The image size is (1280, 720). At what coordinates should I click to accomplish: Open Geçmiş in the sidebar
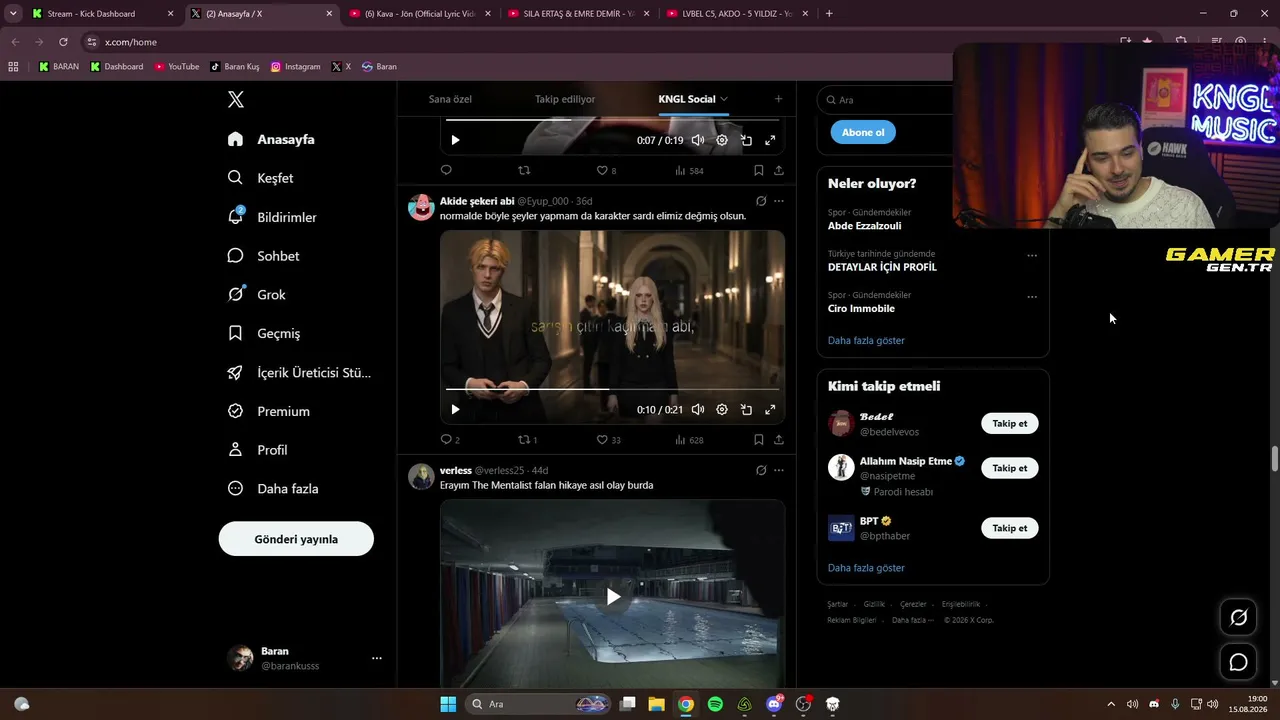(x=264, y=333)
